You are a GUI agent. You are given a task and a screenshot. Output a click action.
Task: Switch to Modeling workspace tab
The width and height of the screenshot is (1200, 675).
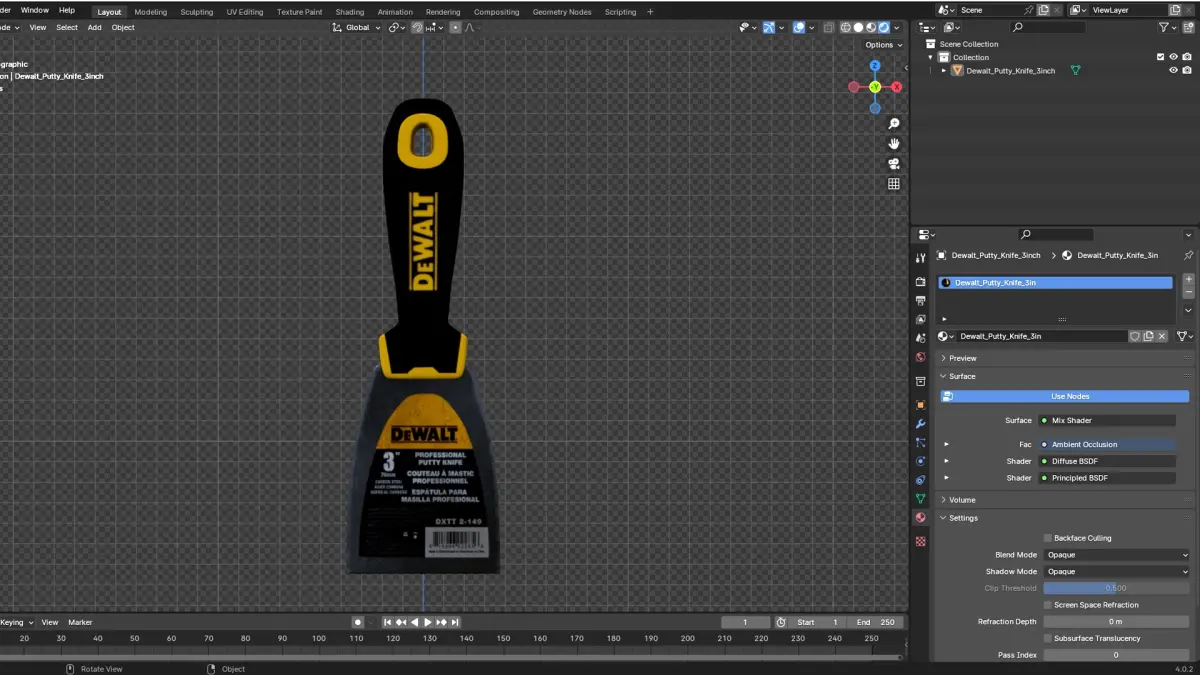click(x=151, y=12)
